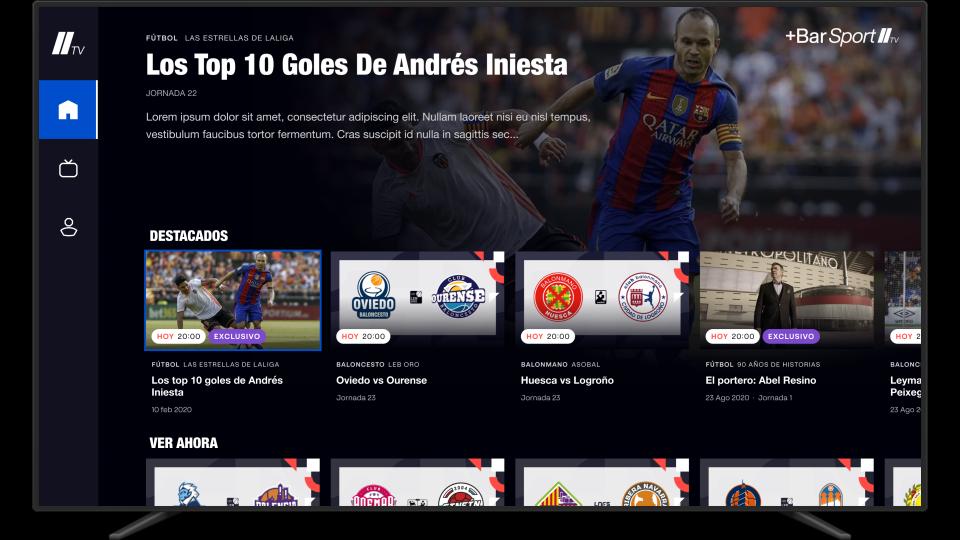Screen dimensions: 960x540
Task: Click the Ciudad de Logroño team crest
Action: pos(643,297)
